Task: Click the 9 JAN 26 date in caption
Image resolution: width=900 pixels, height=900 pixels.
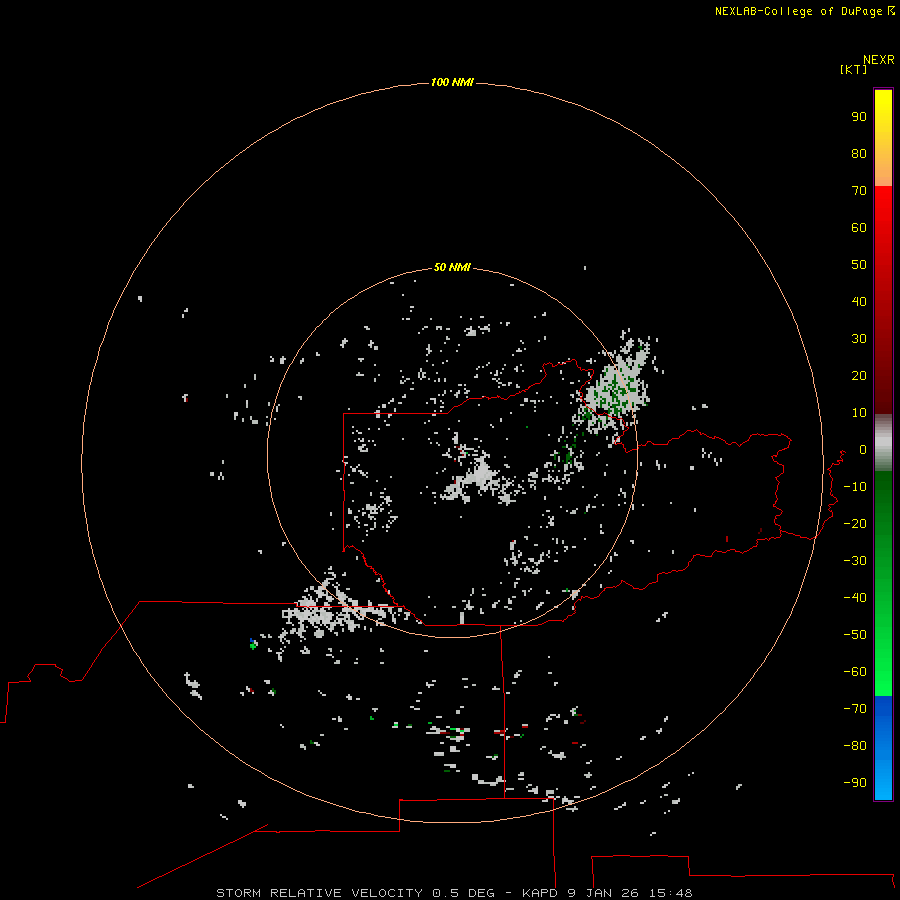Action: pyautogui.click(x=603, y=893)
